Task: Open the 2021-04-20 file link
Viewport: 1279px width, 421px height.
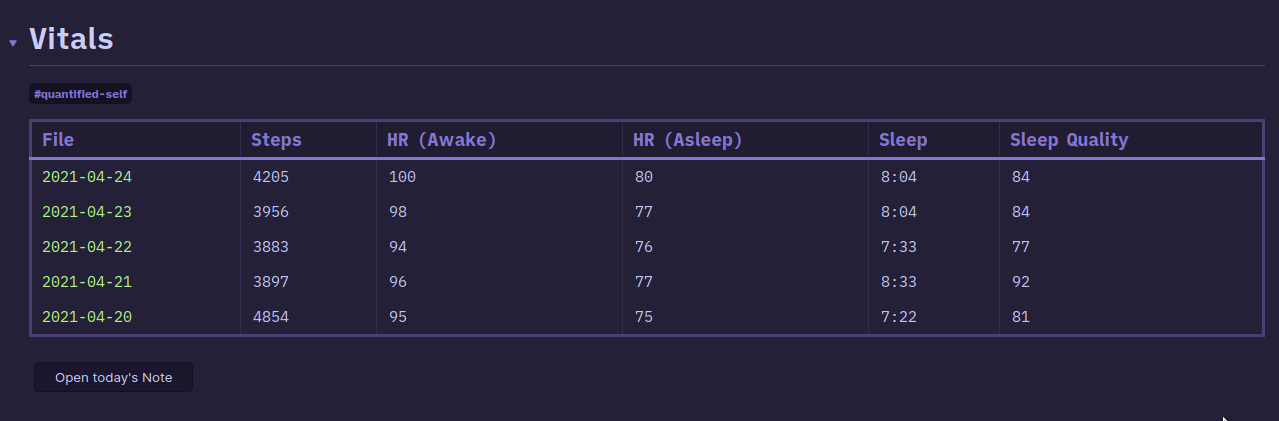Action: (87, 317)
